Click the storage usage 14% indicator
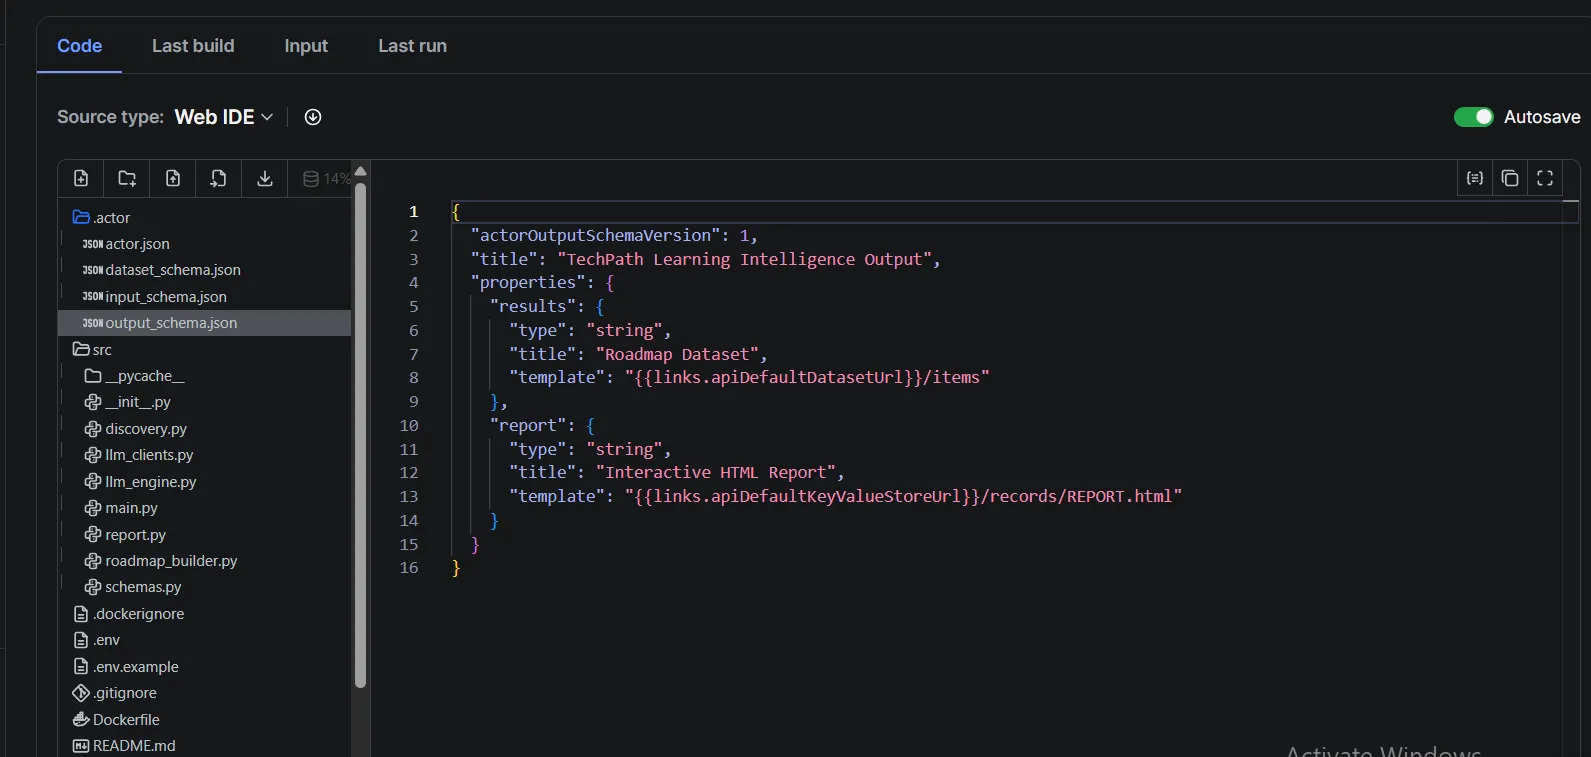 point(326,179)
